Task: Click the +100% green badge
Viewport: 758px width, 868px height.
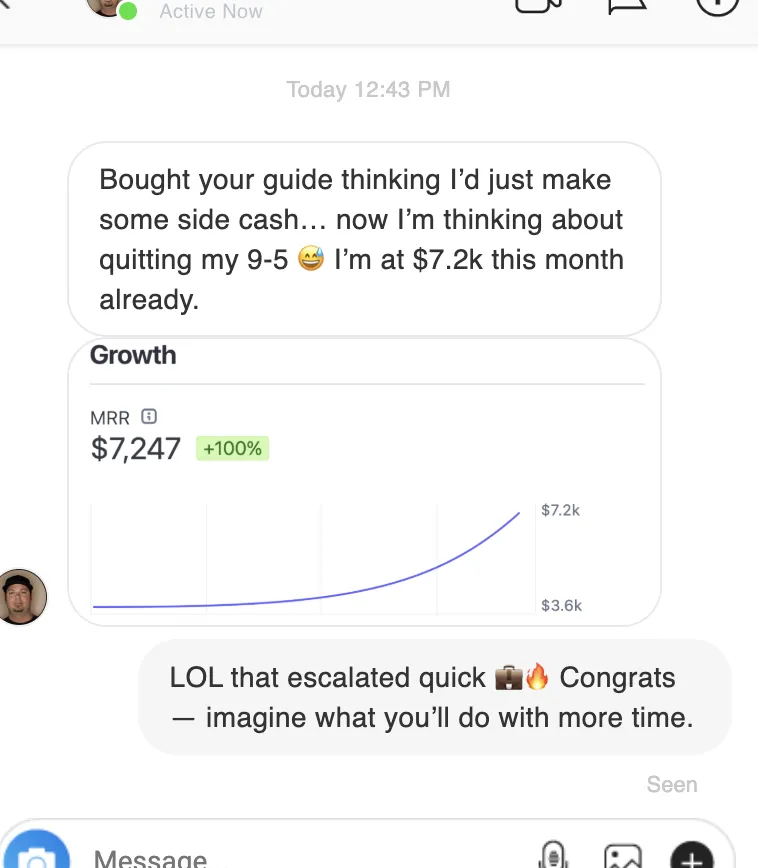Action: [x=233, y=448]
